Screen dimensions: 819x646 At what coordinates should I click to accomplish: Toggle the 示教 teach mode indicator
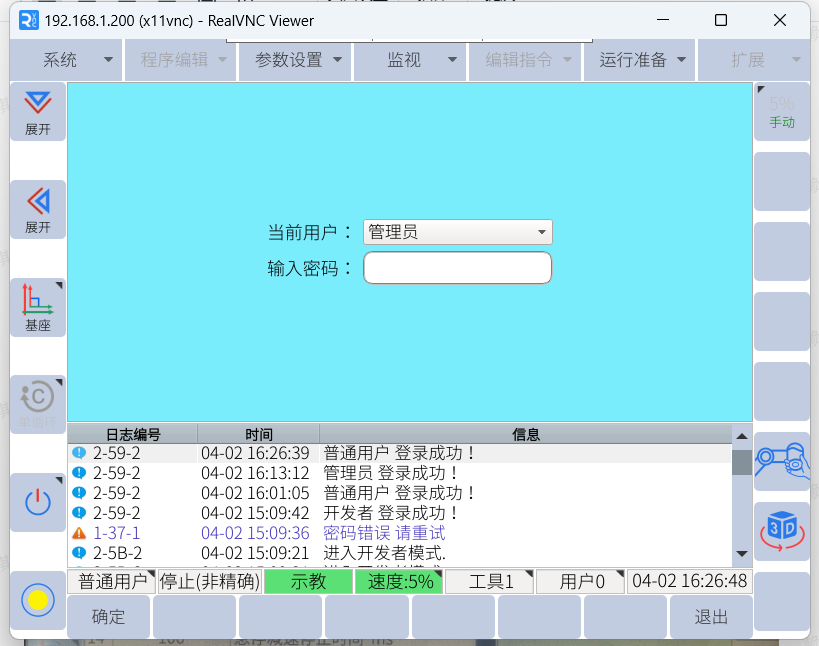coord(308,582)
